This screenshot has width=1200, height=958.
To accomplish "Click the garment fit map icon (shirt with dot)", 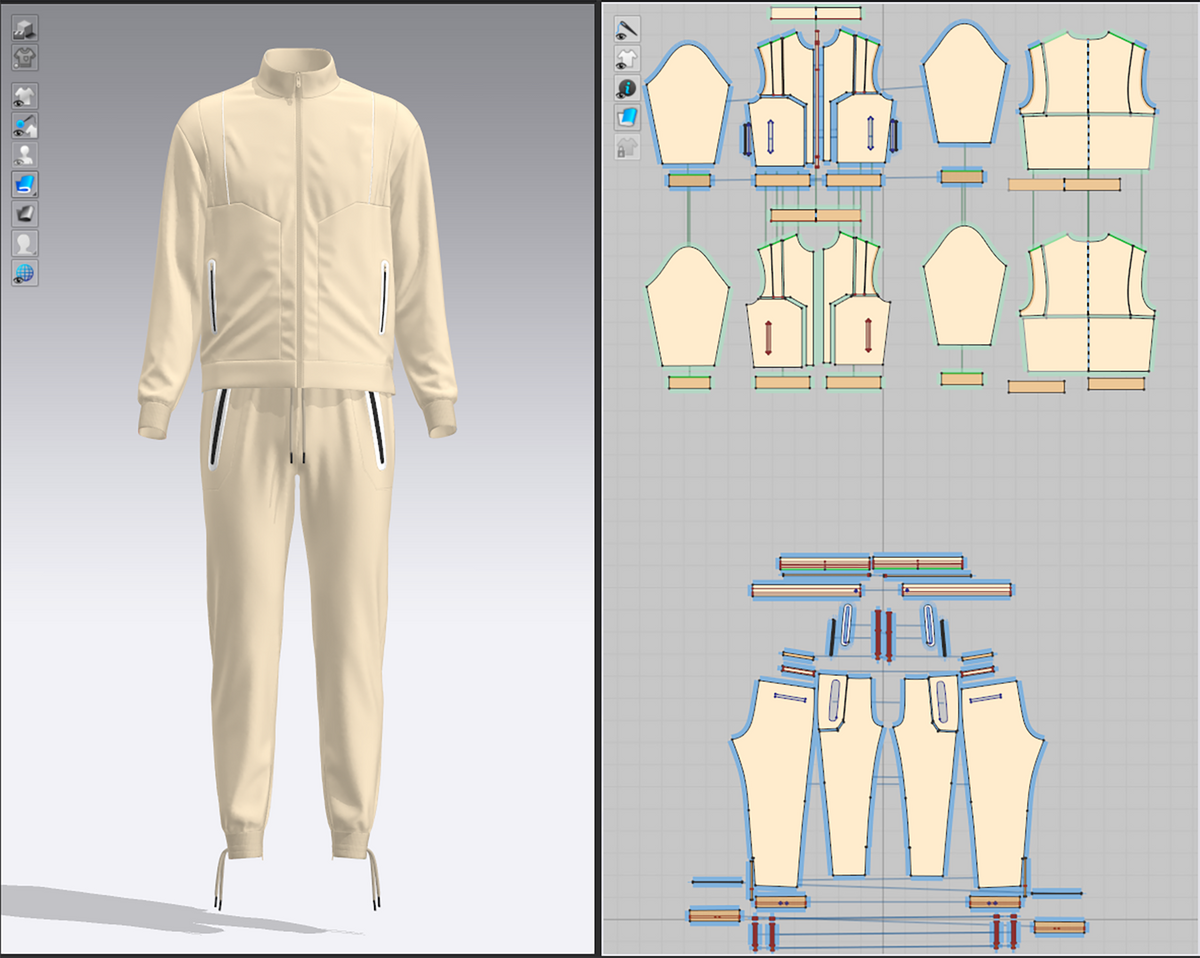I will pyautogui.click(x=25, y=57).
